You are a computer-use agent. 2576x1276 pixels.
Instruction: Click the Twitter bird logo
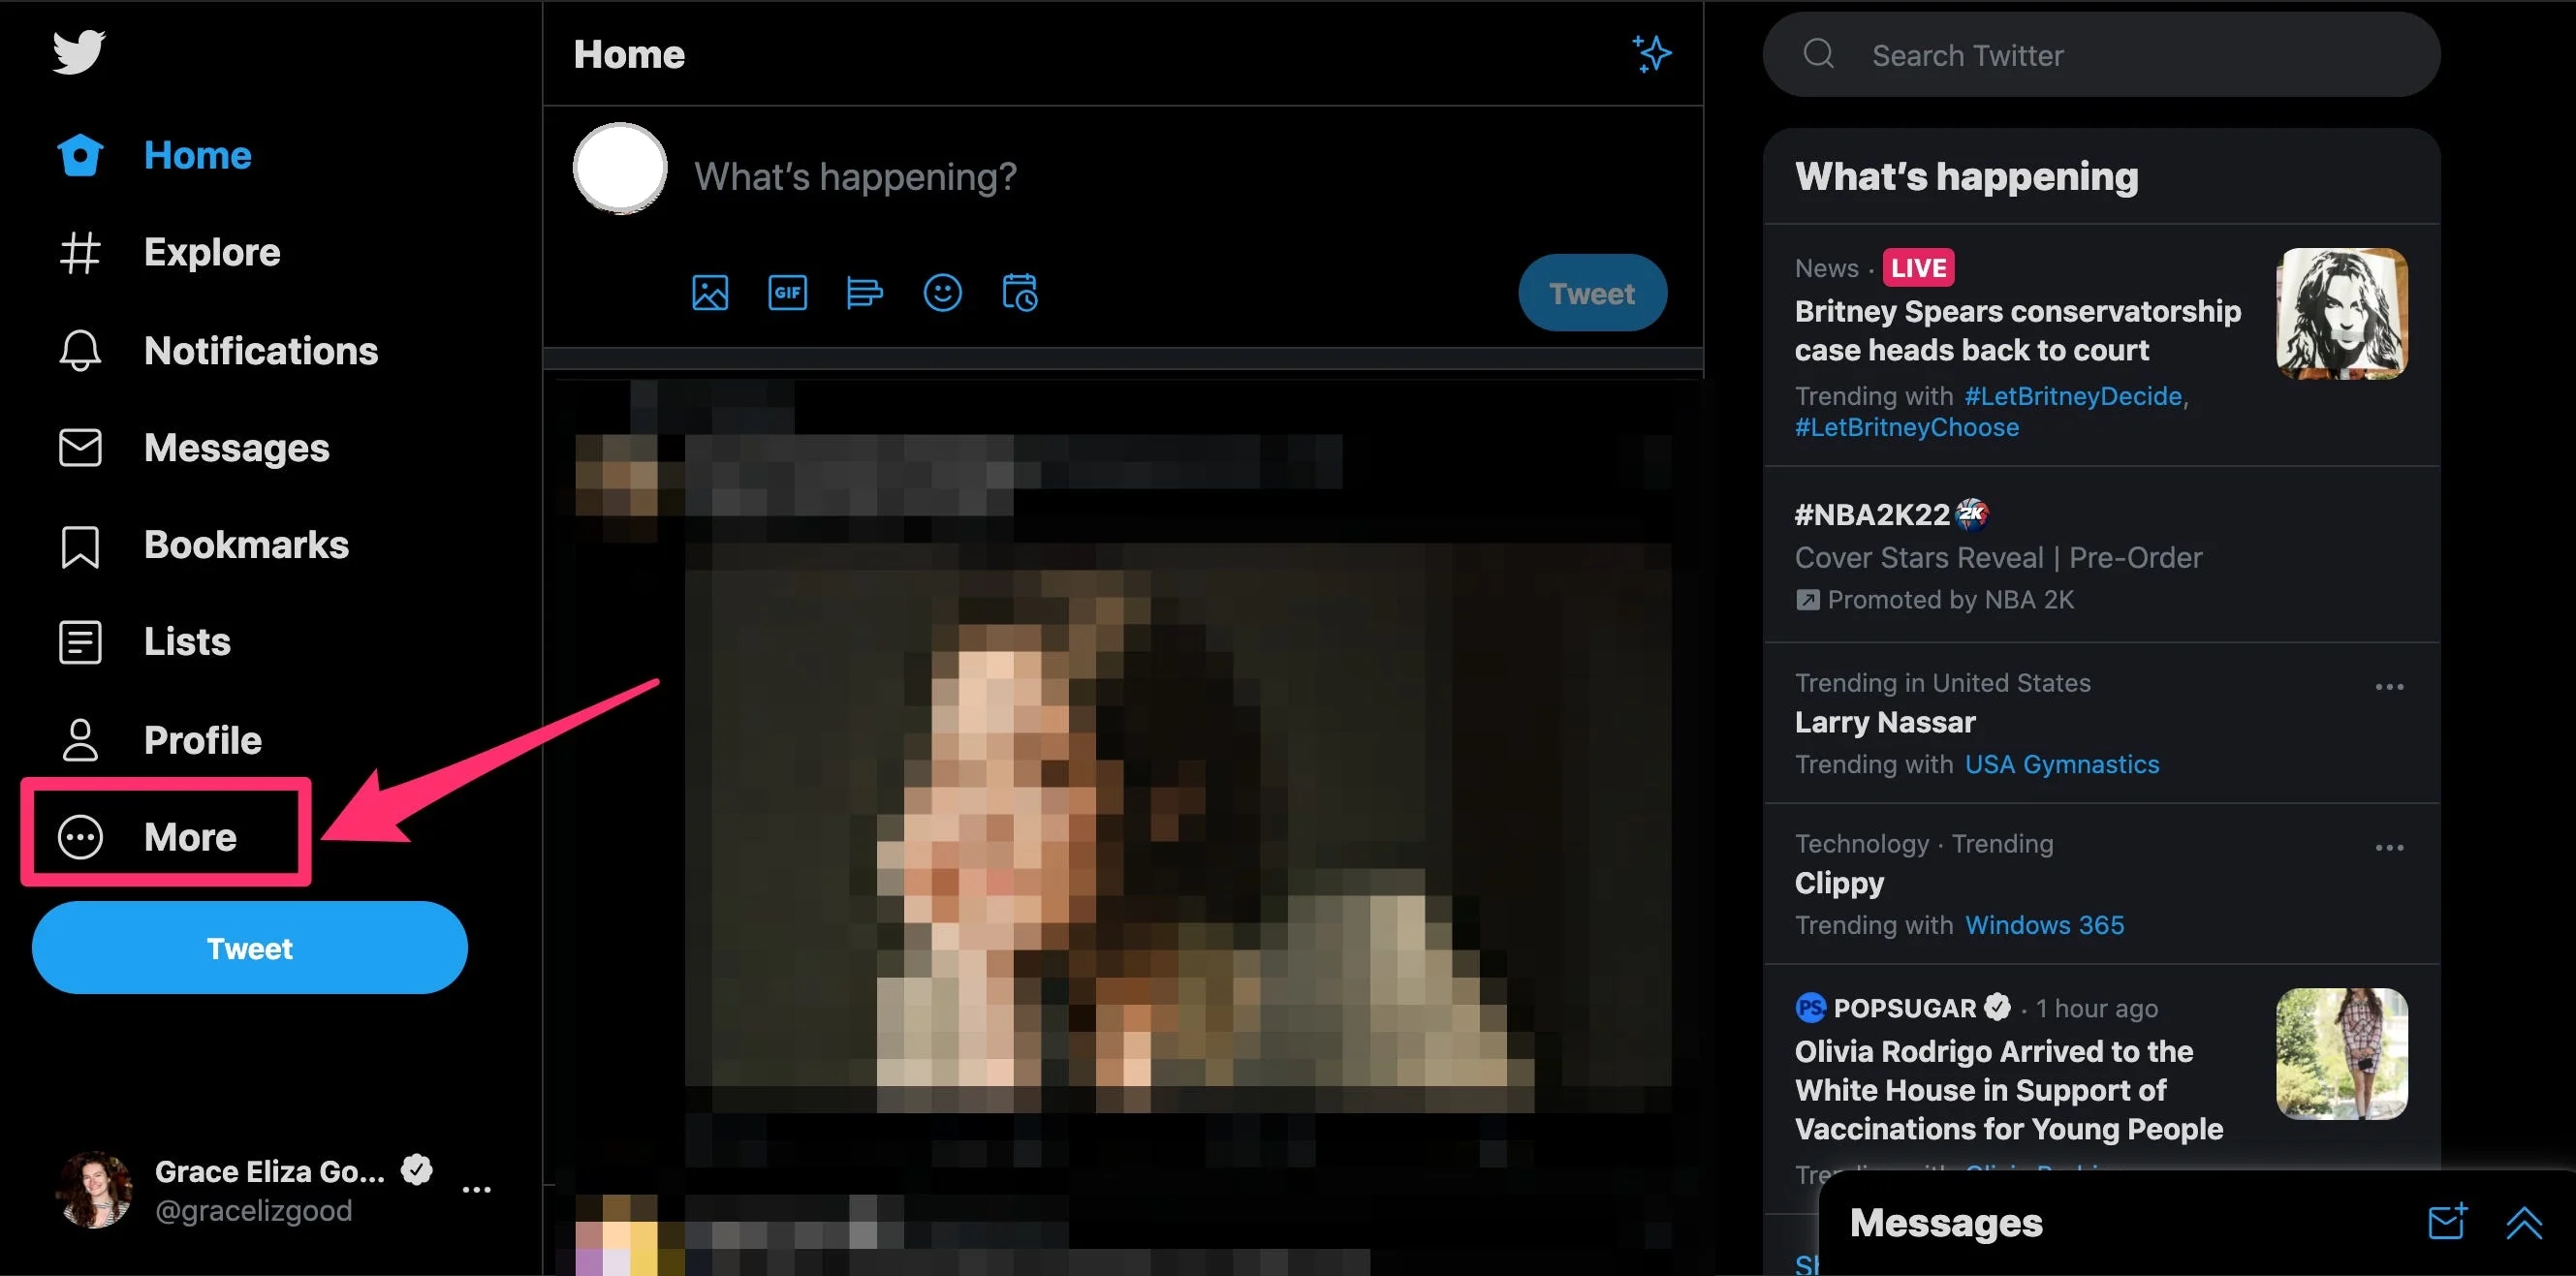[x=78, y=52]
